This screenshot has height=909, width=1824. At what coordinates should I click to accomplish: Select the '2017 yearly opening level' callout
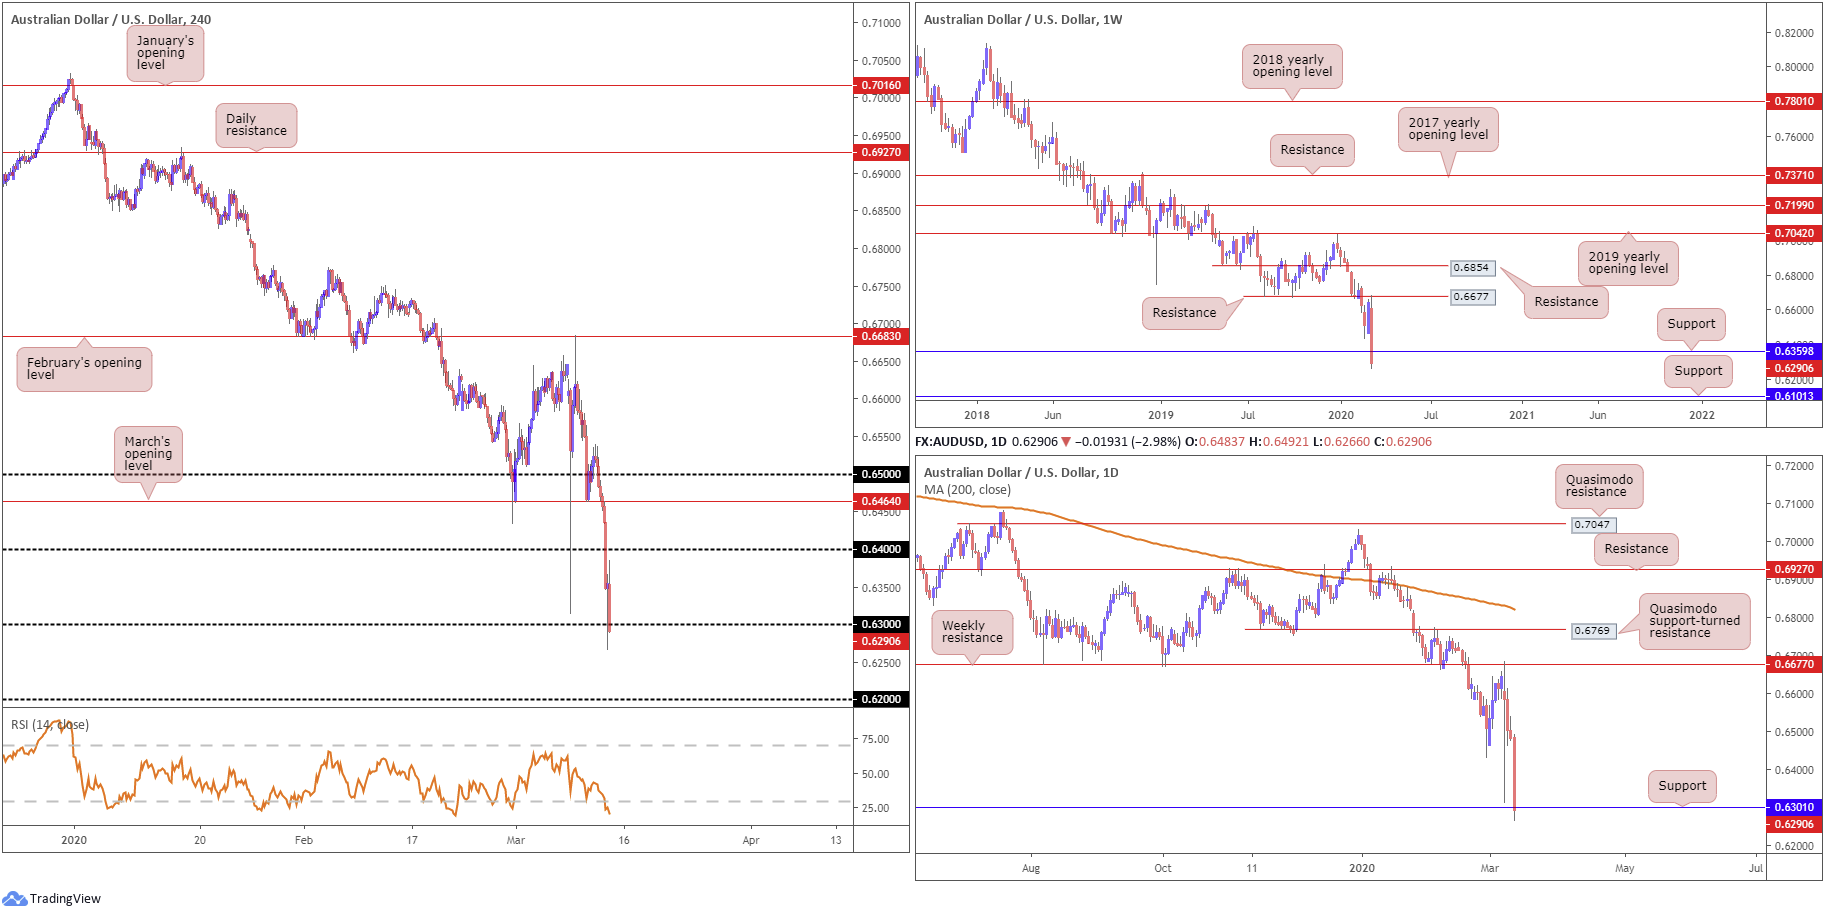click(1447, 129)
